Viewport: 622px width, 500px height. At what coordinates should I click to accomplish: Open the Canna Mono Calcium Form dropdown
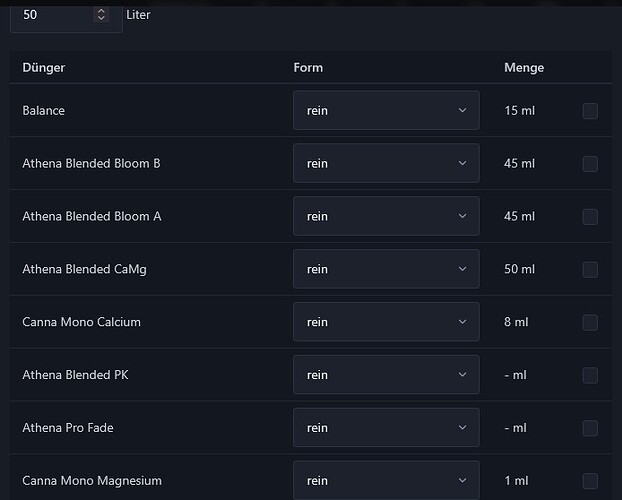click(385, 322)
